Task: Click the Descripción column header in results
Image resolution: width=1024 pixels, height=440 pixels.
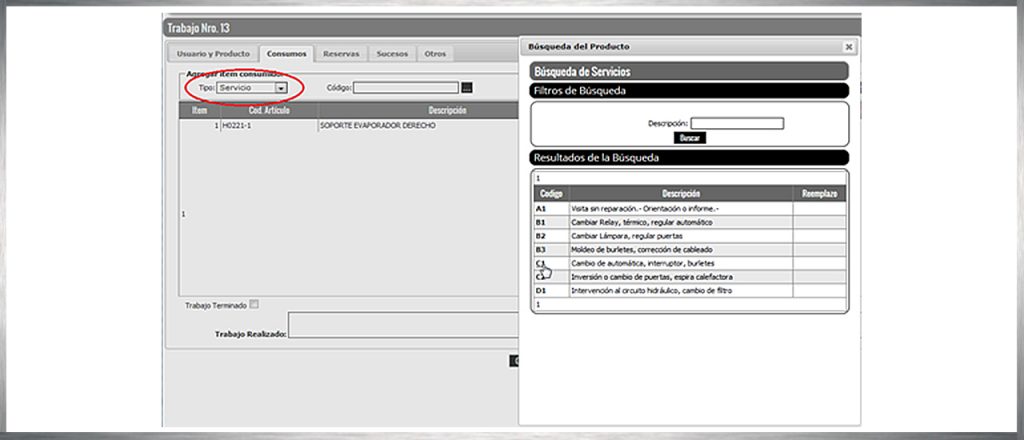Action: click(680, 193)
